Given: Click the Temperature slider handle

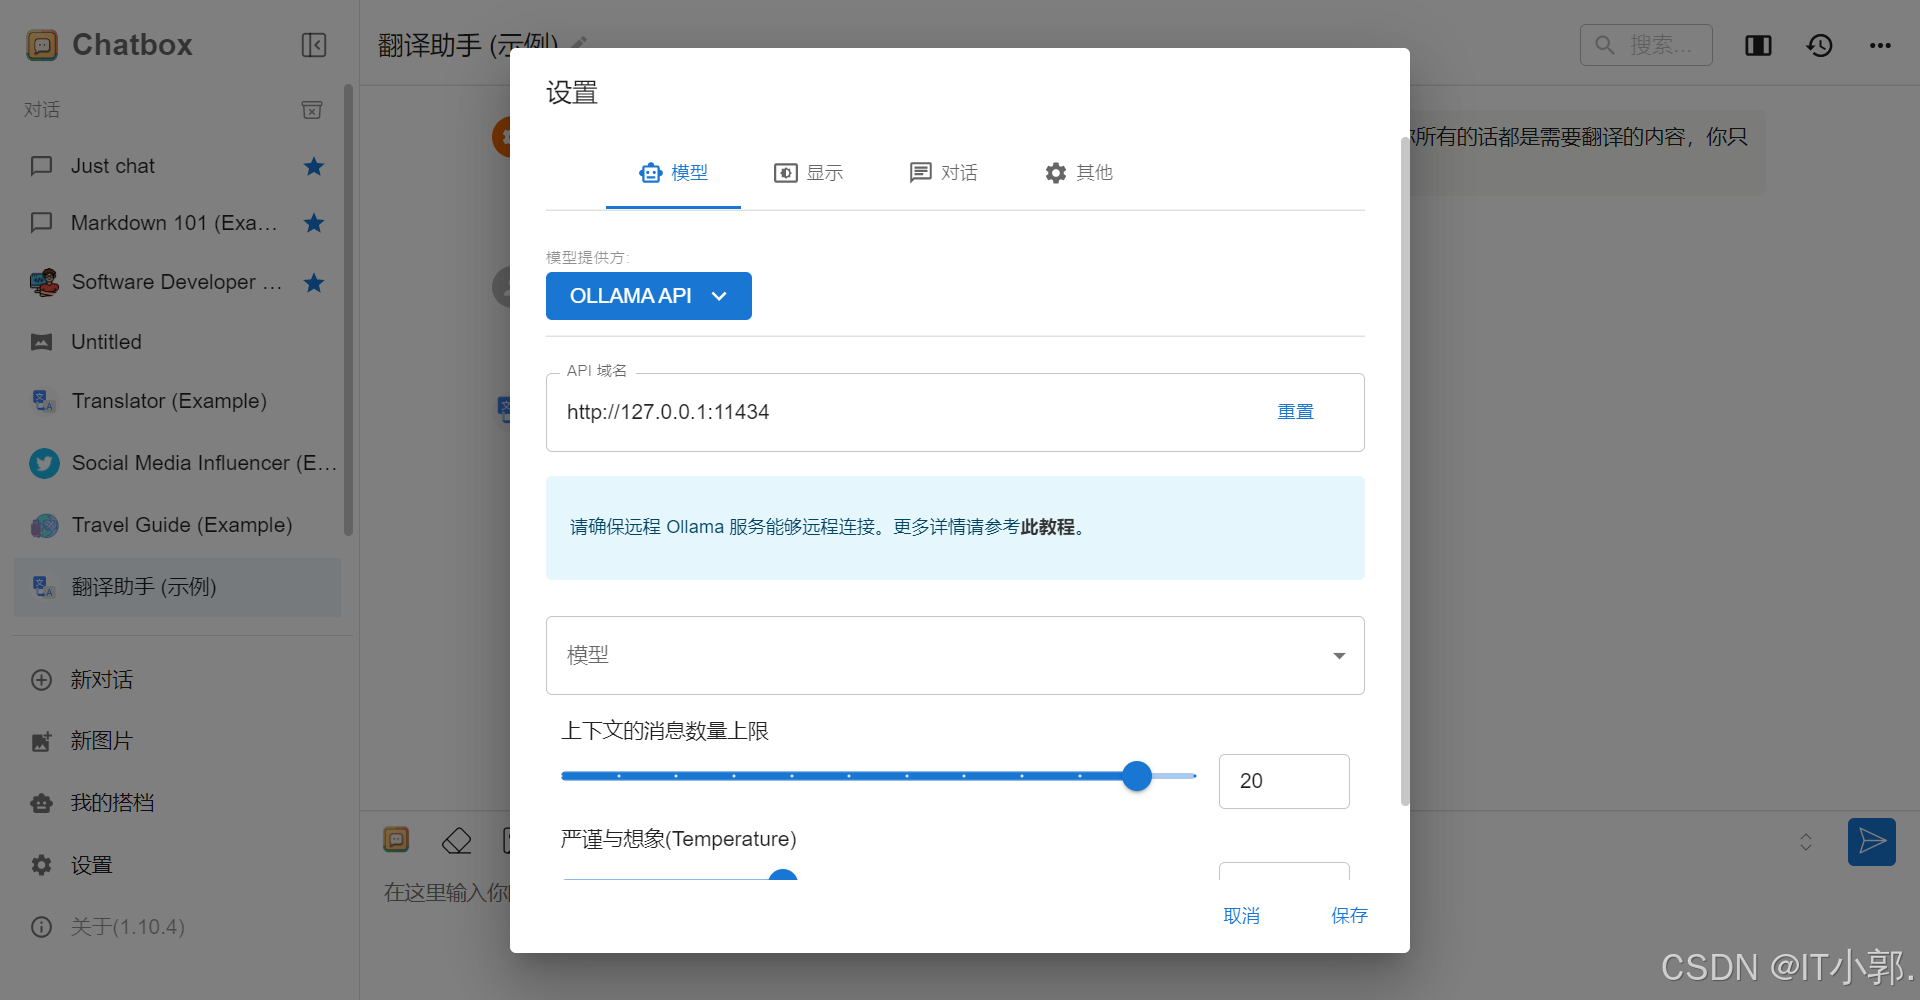Looking at the screenshot, I should pos(783,875).
